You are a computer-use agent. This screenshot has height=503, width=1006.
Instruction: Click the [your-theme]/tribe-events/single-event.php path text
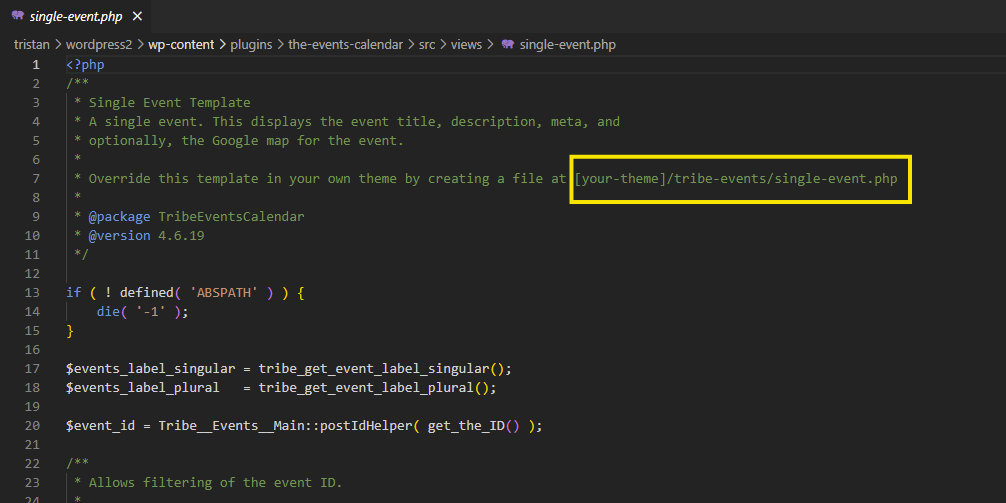[736, 178]
